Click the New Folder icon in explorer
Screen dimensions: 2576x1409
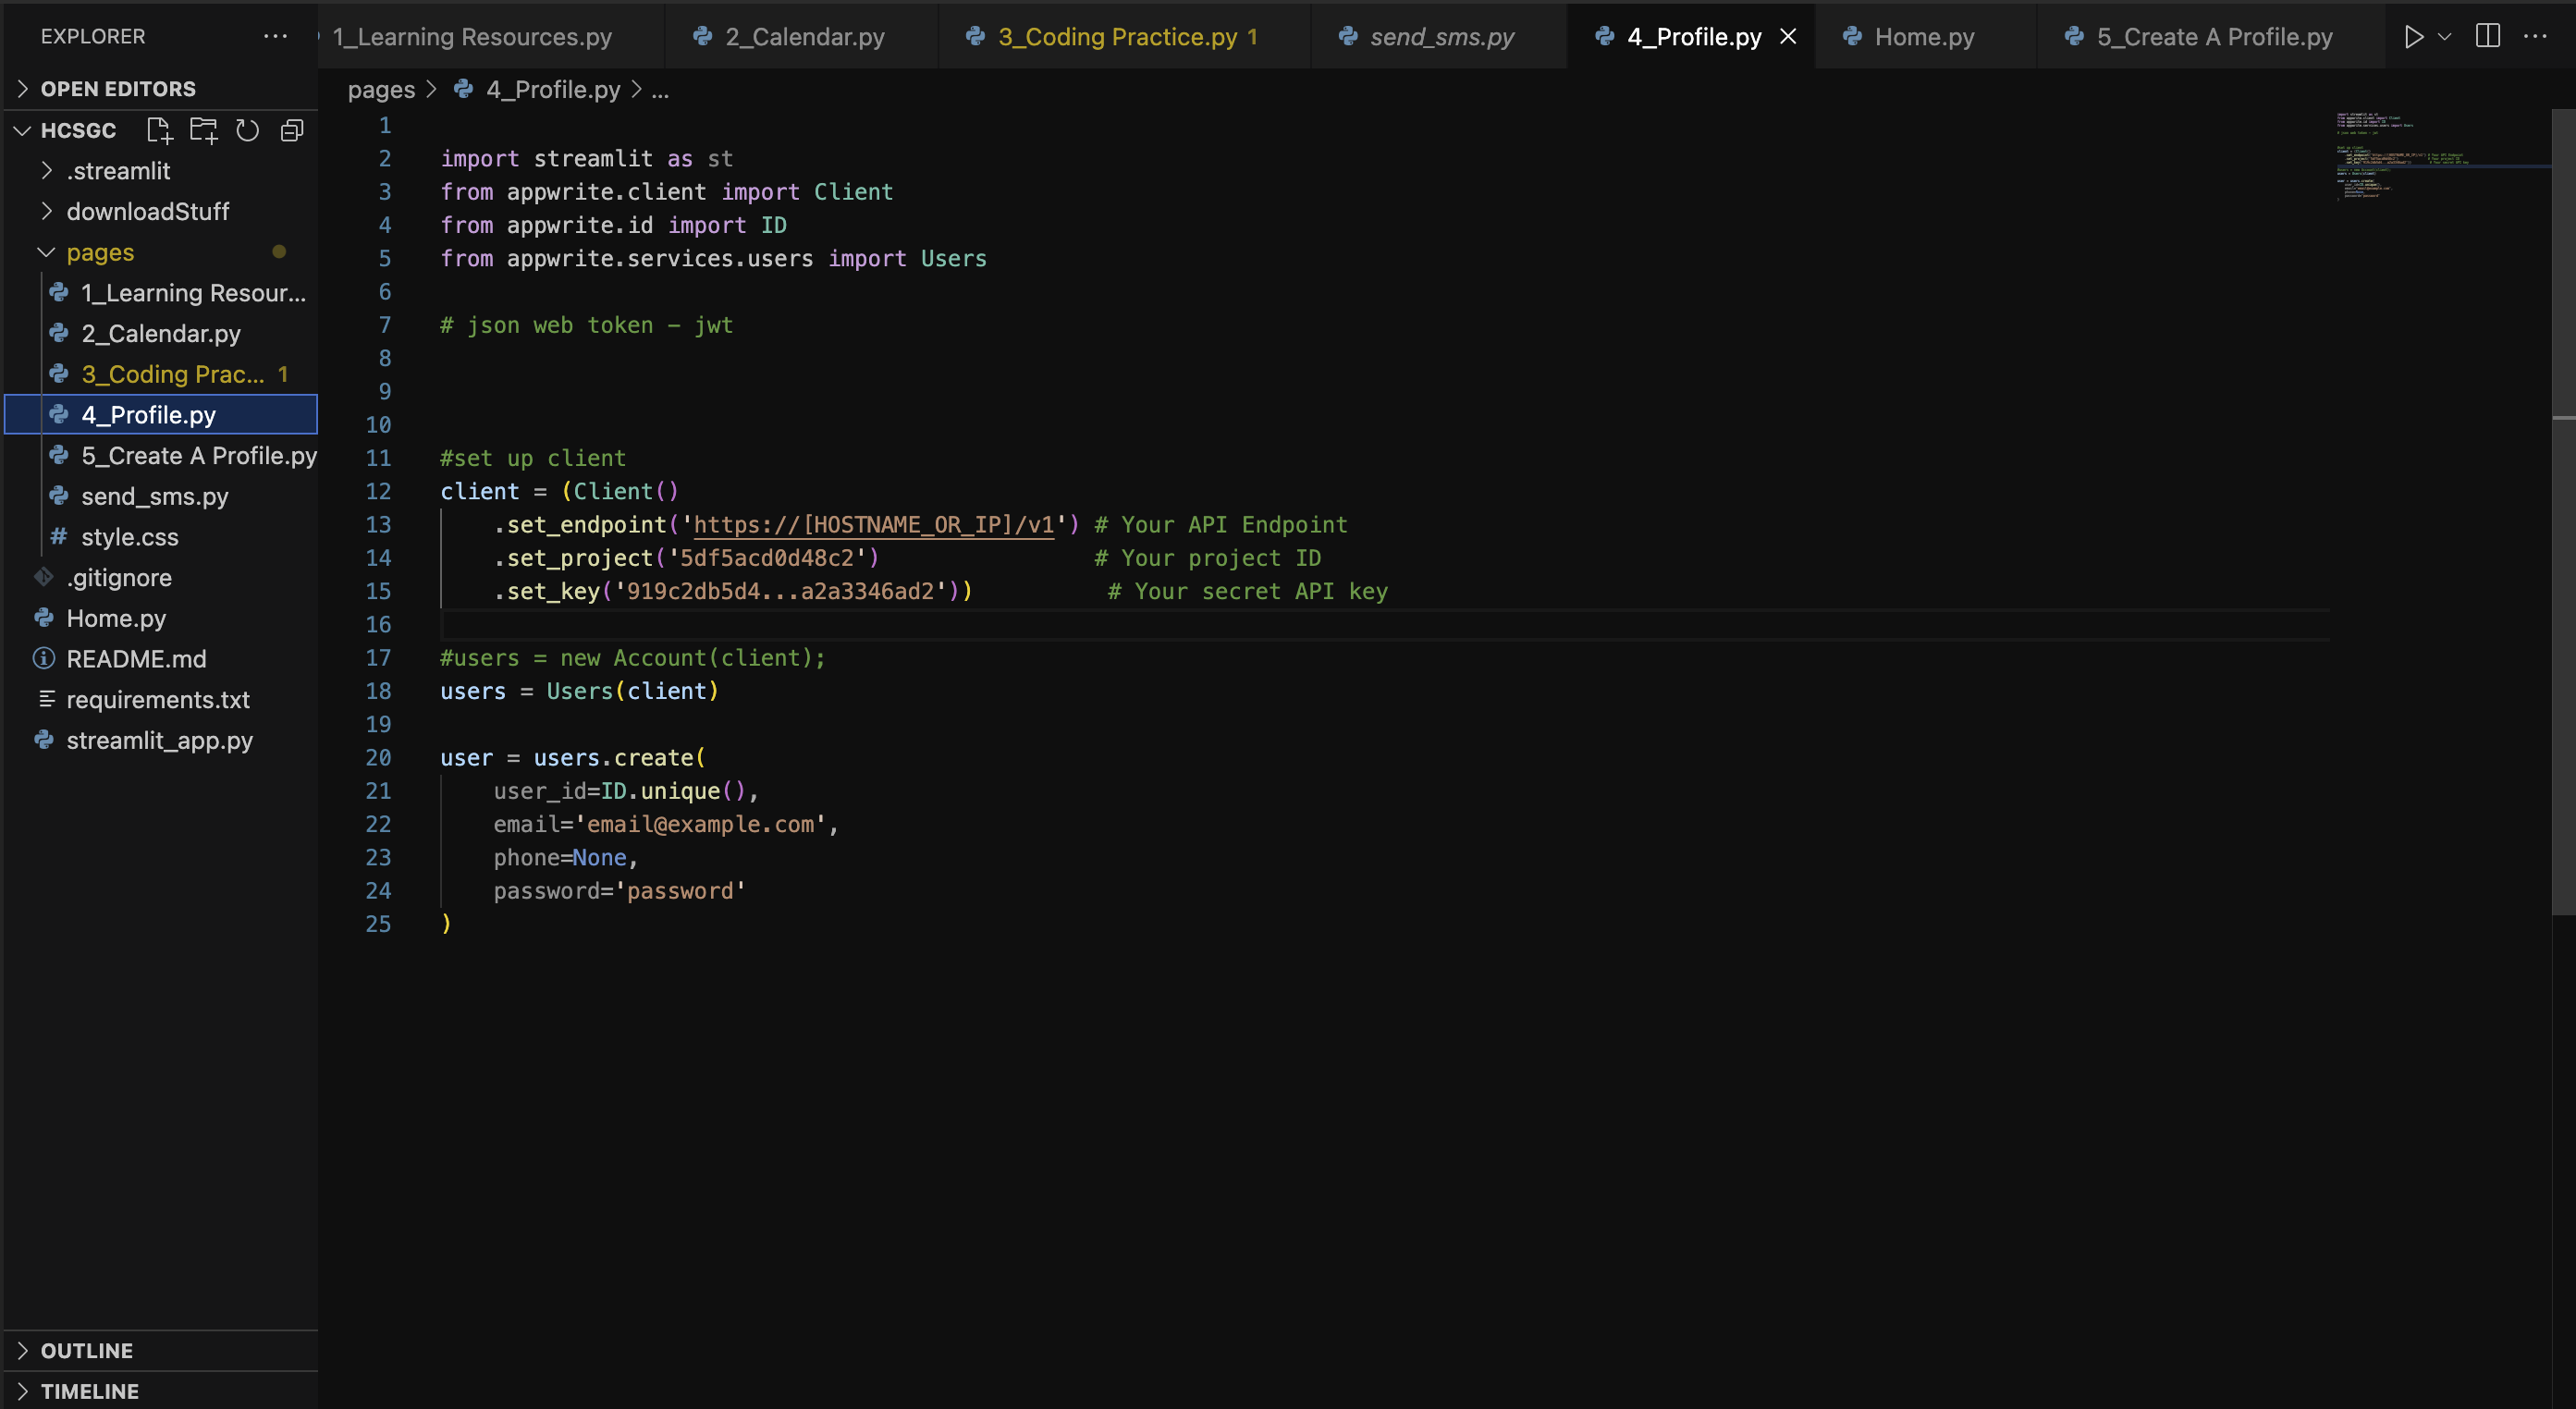[x=203, y=130]
